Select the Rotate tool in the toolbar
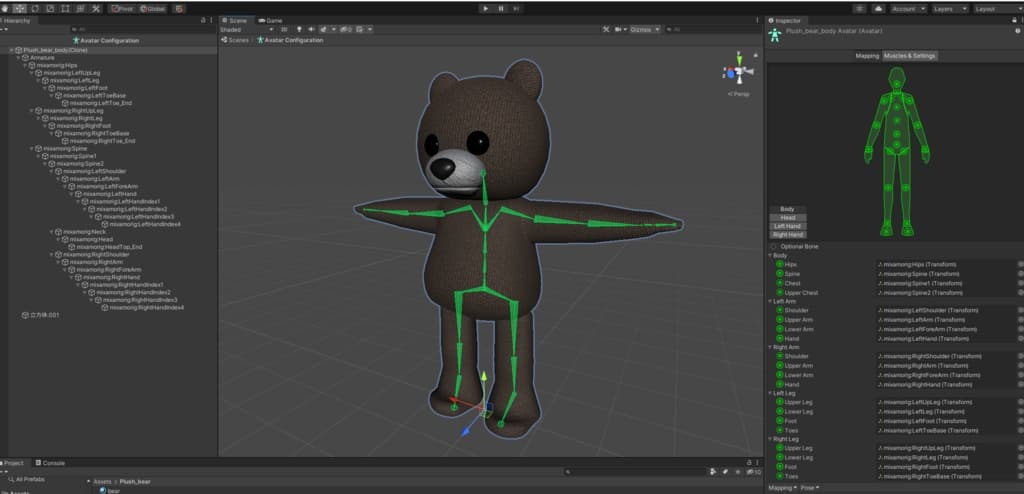This screenshot has height=494, width=1024. [35, 8]
